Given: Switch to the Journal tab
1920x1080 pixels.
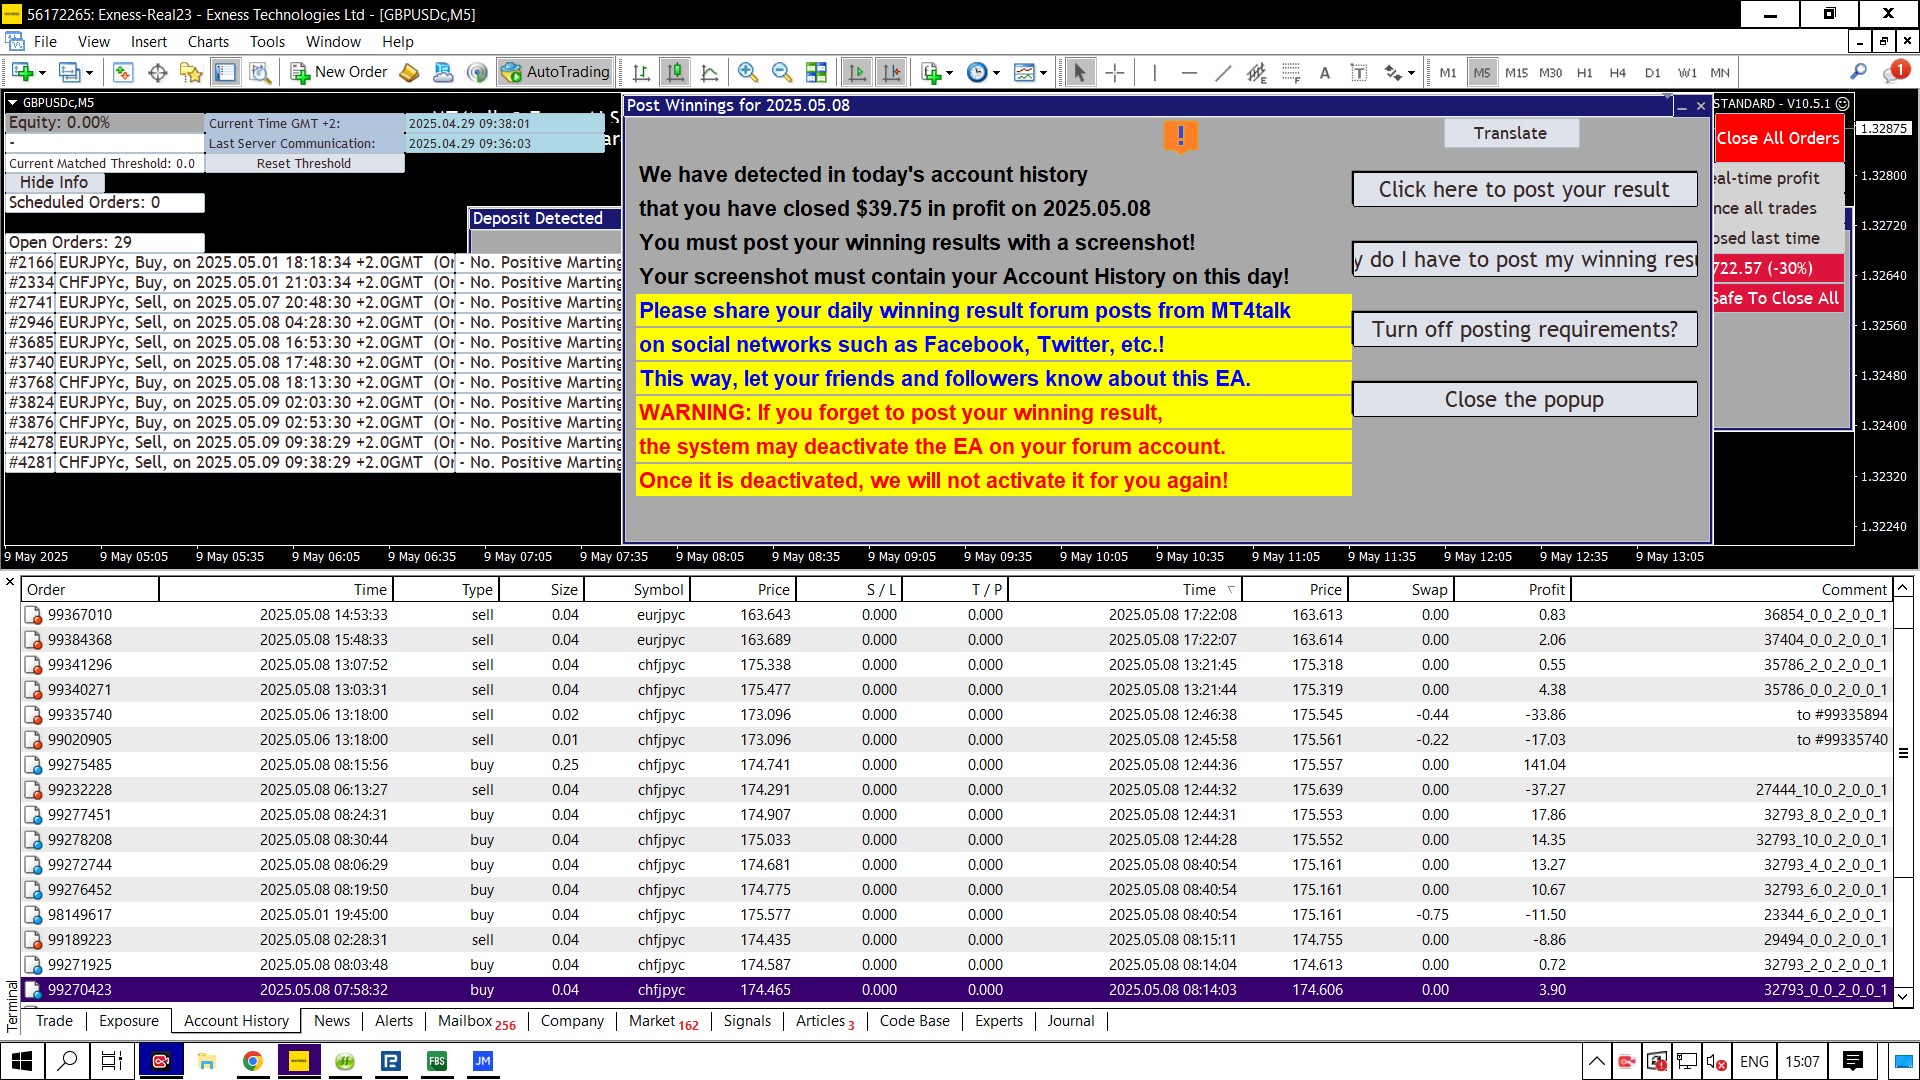Looking at the screenshot, I should click(x=1070, y=1021).
